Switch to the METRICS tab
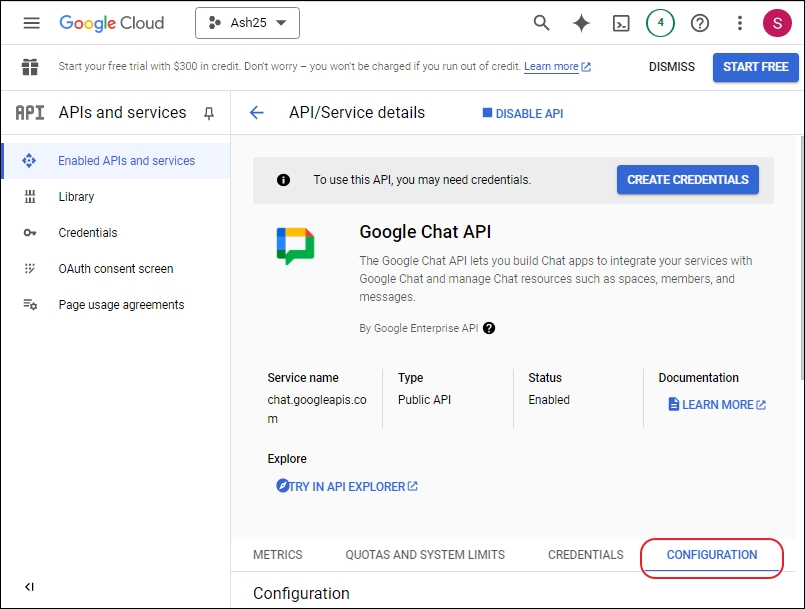This screenshot has width=805, height=609. (x=278, y=555)
